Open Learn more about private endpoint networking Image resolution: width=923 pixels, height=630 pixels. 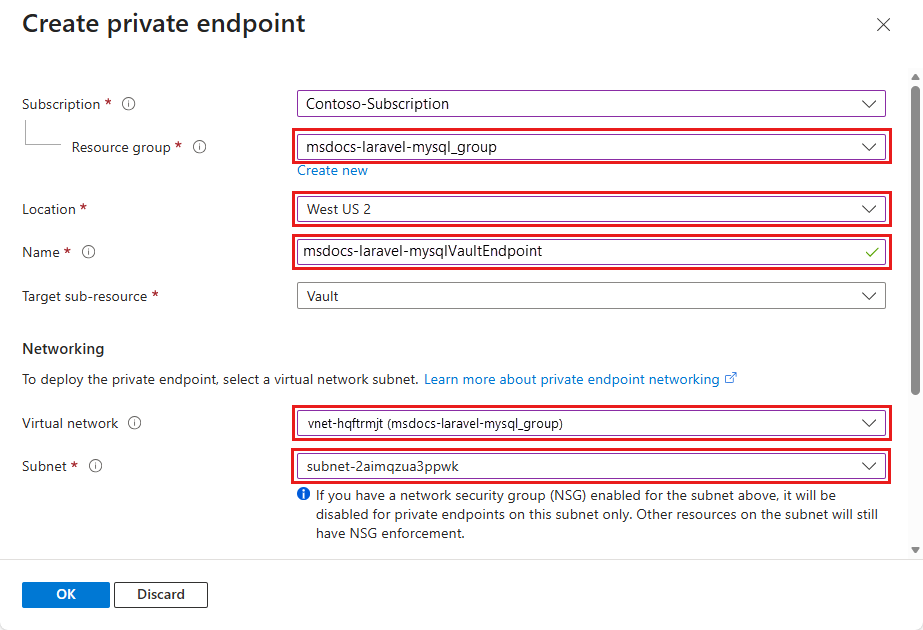click(x=572, y=380)
